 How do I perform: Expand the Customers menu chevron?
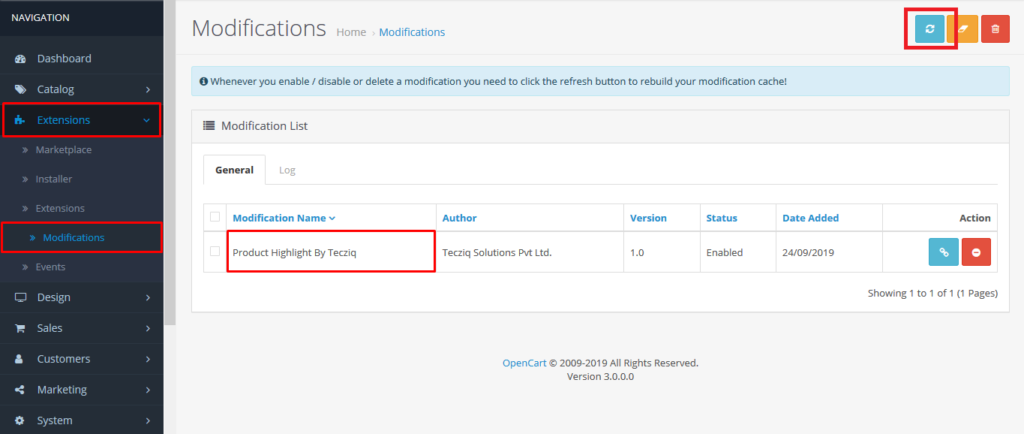[148, 359]
